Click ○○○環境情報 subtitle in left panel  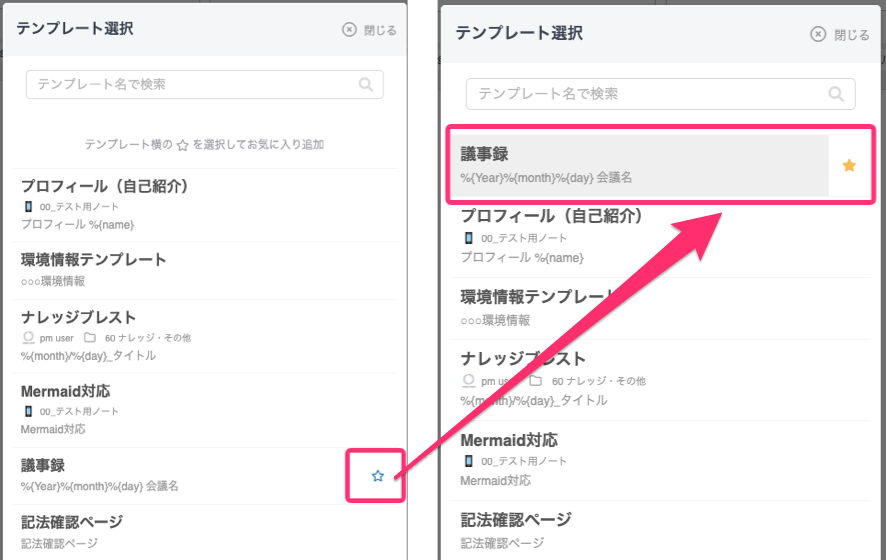click(x=53, y=281)
